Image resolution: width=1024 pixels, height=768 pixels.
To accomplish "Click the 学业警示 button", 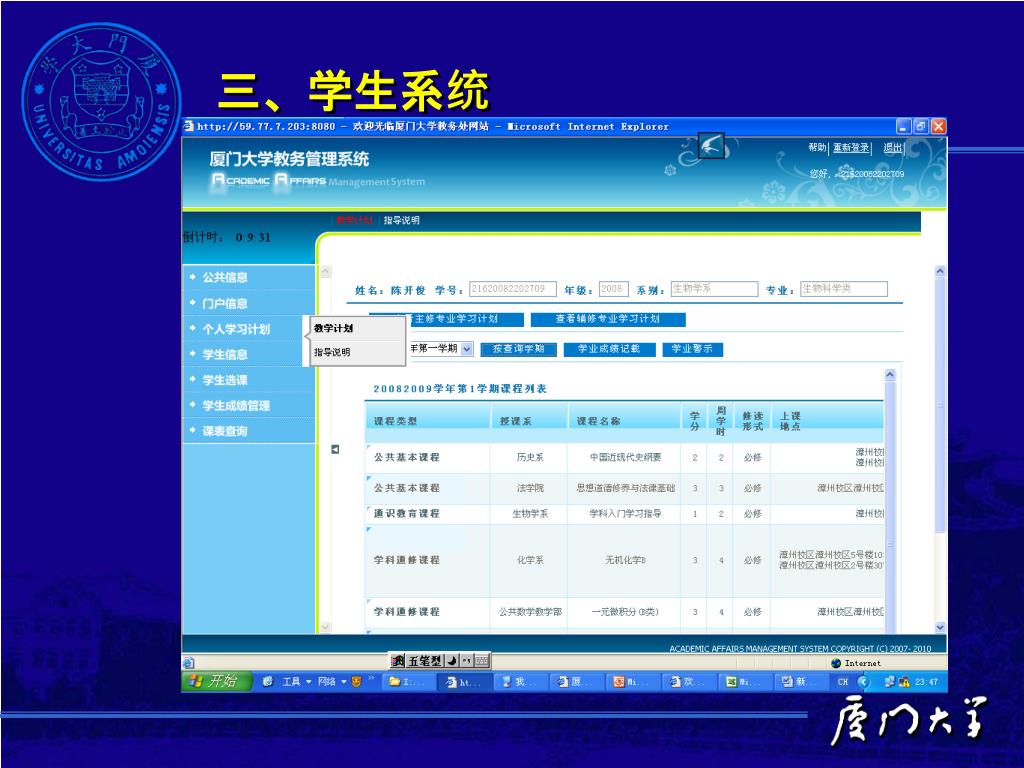I will pos(692,349).
